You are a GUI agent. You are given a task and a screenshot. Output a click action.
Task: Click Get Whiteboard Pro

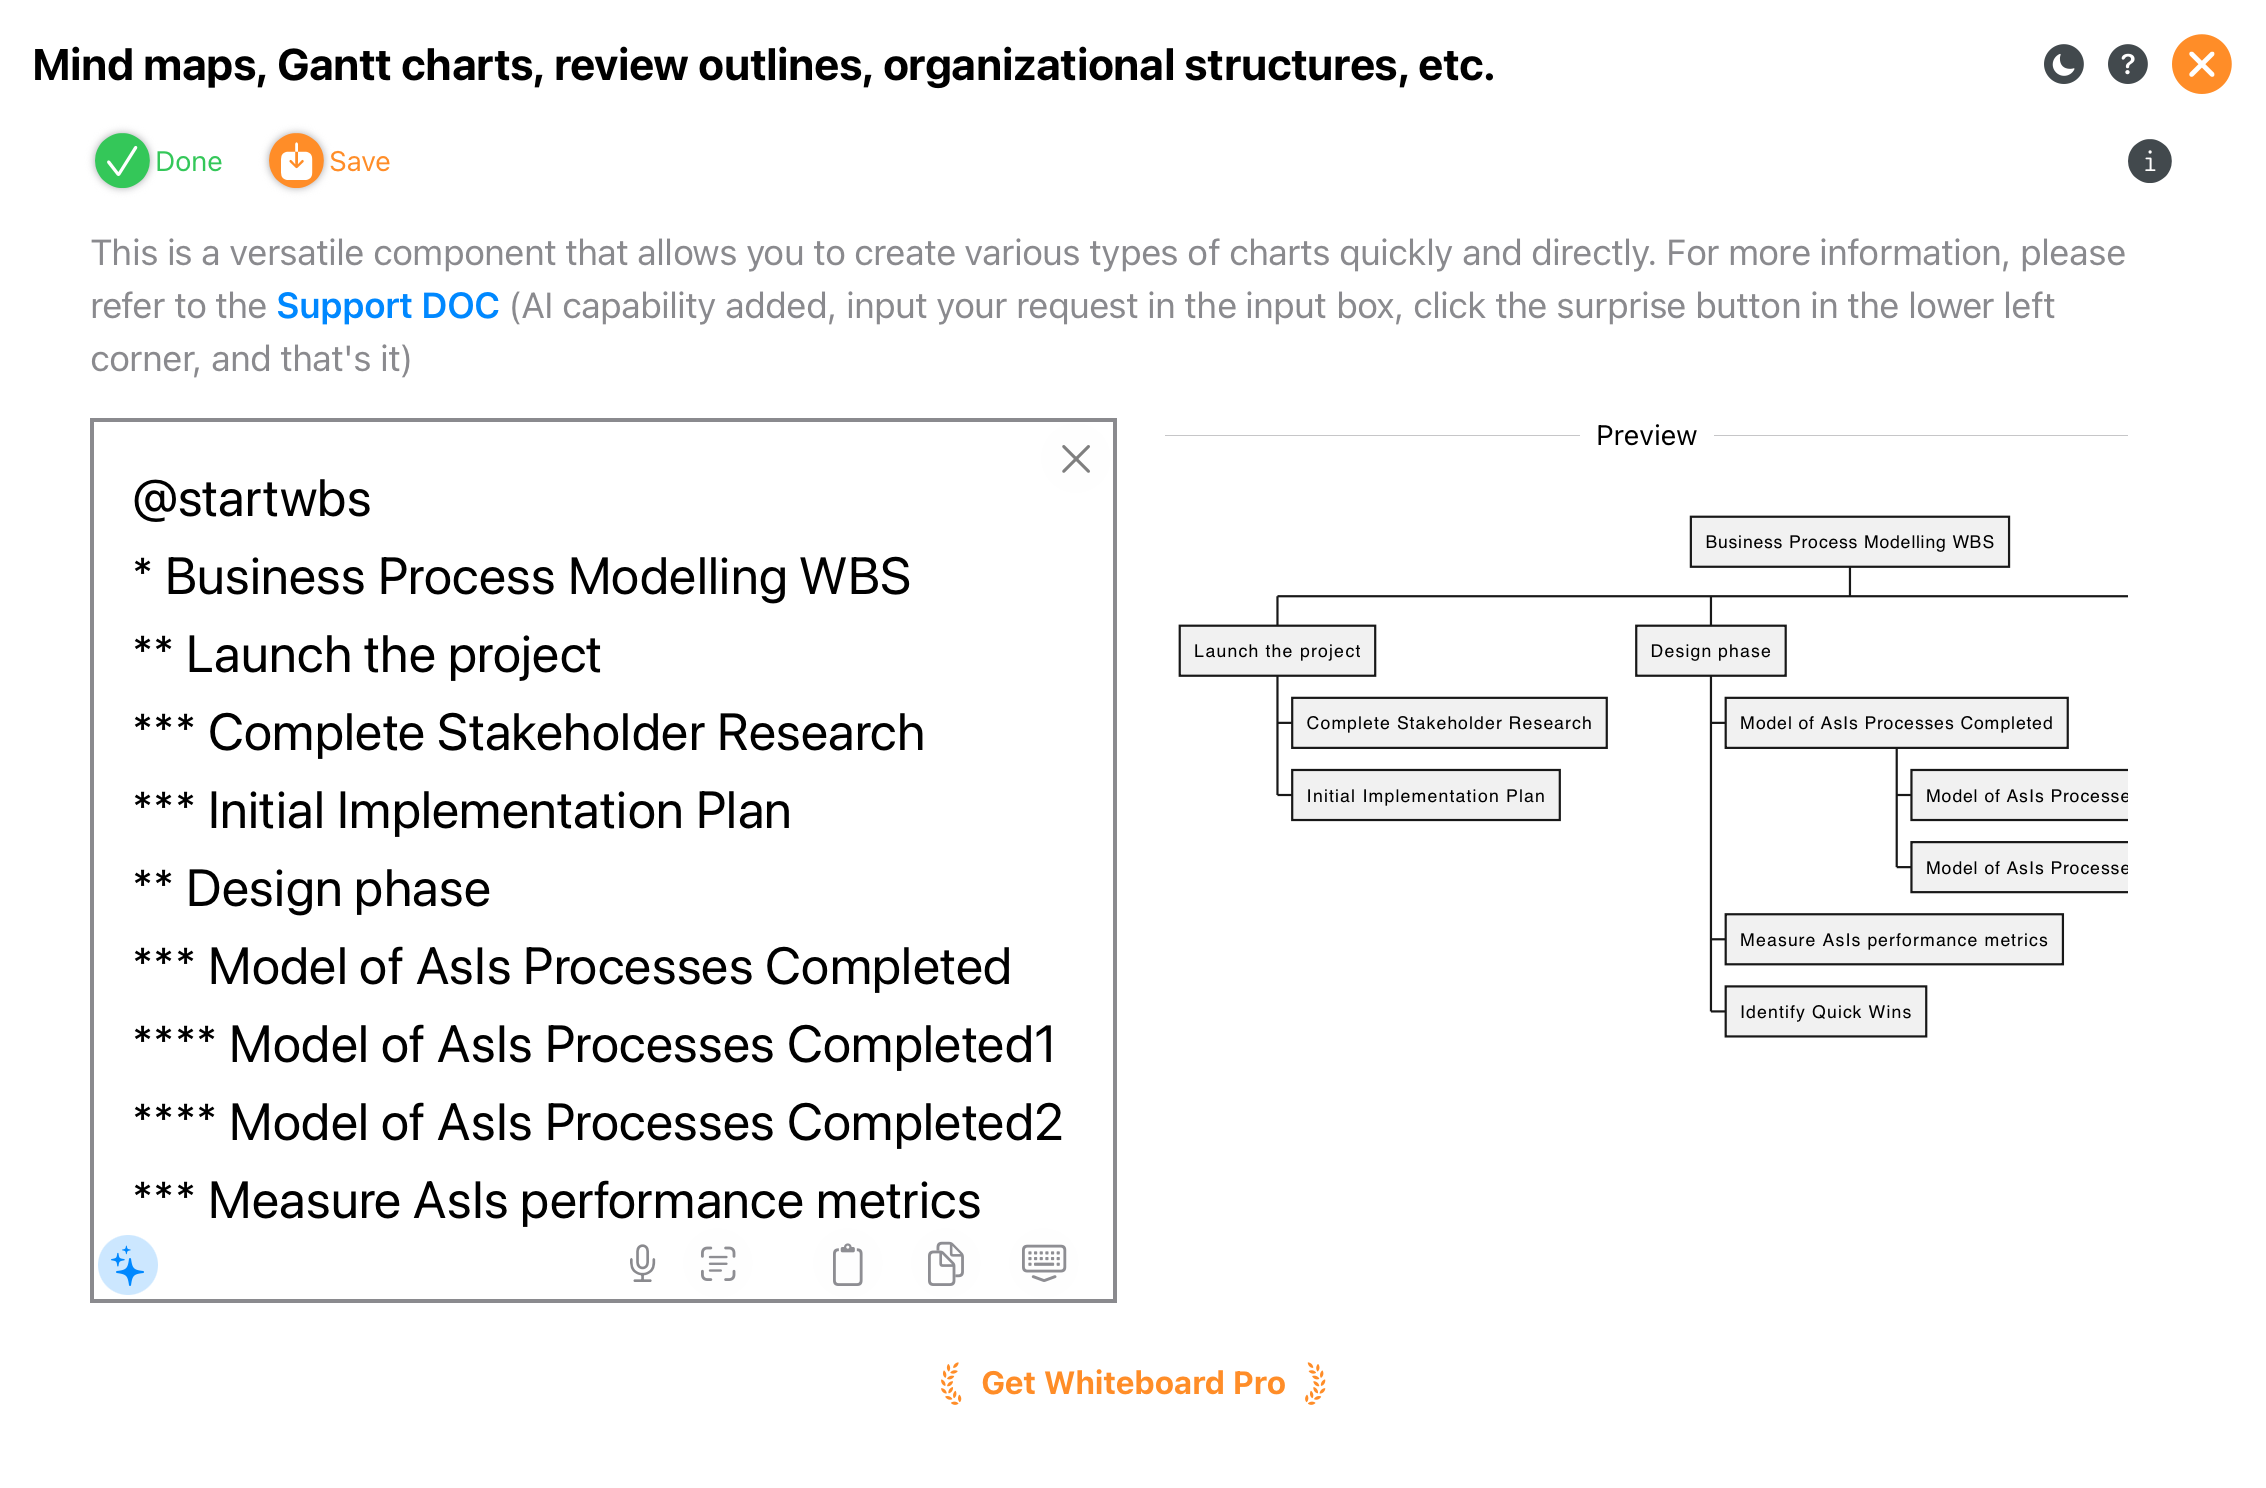(x=1132, y=1382)
